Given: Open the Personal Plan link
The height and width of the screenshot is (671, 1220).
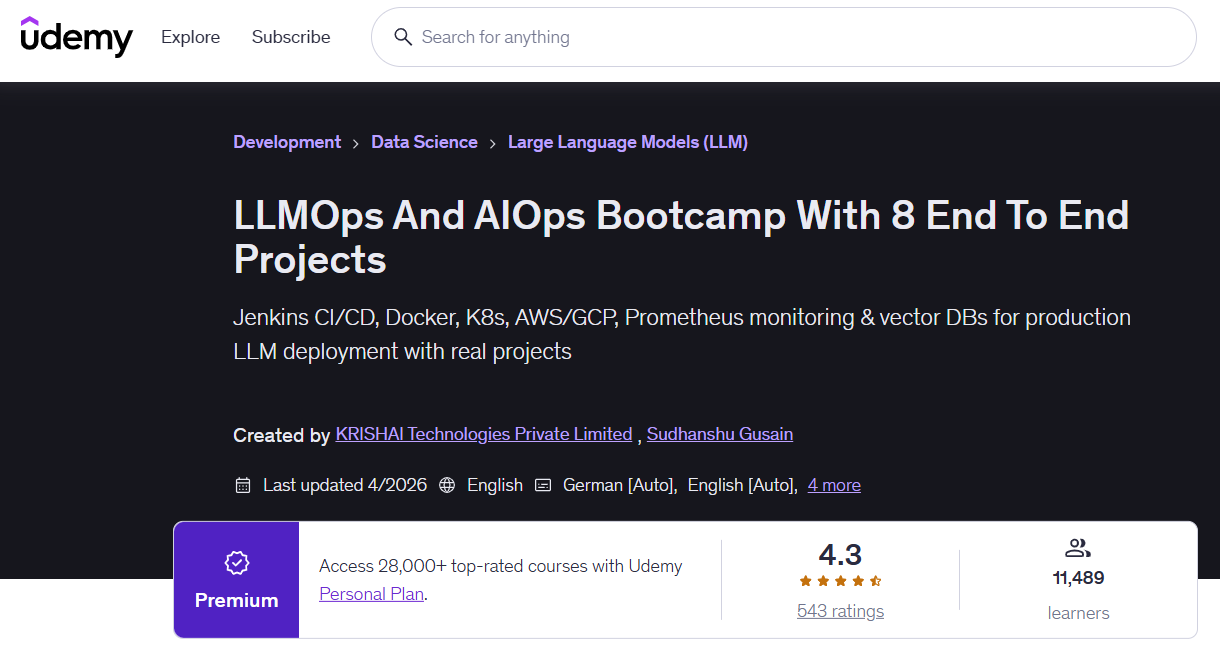Looking at the screenshot, I should (x=372, y=594).
